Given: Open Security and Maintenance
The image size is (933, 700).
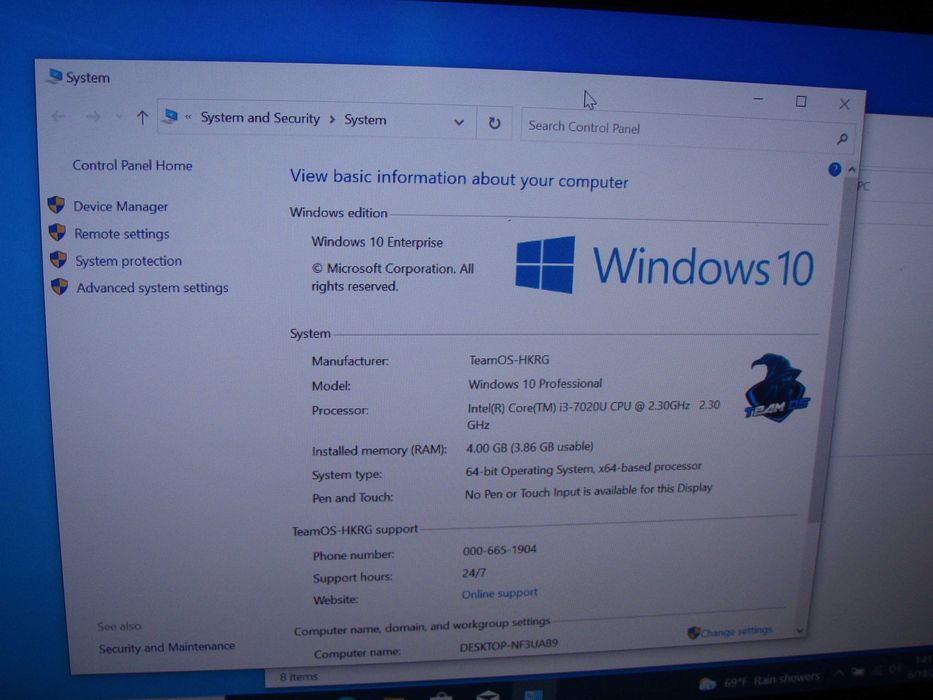Looking at the screenshot, I should pos(167,647).
